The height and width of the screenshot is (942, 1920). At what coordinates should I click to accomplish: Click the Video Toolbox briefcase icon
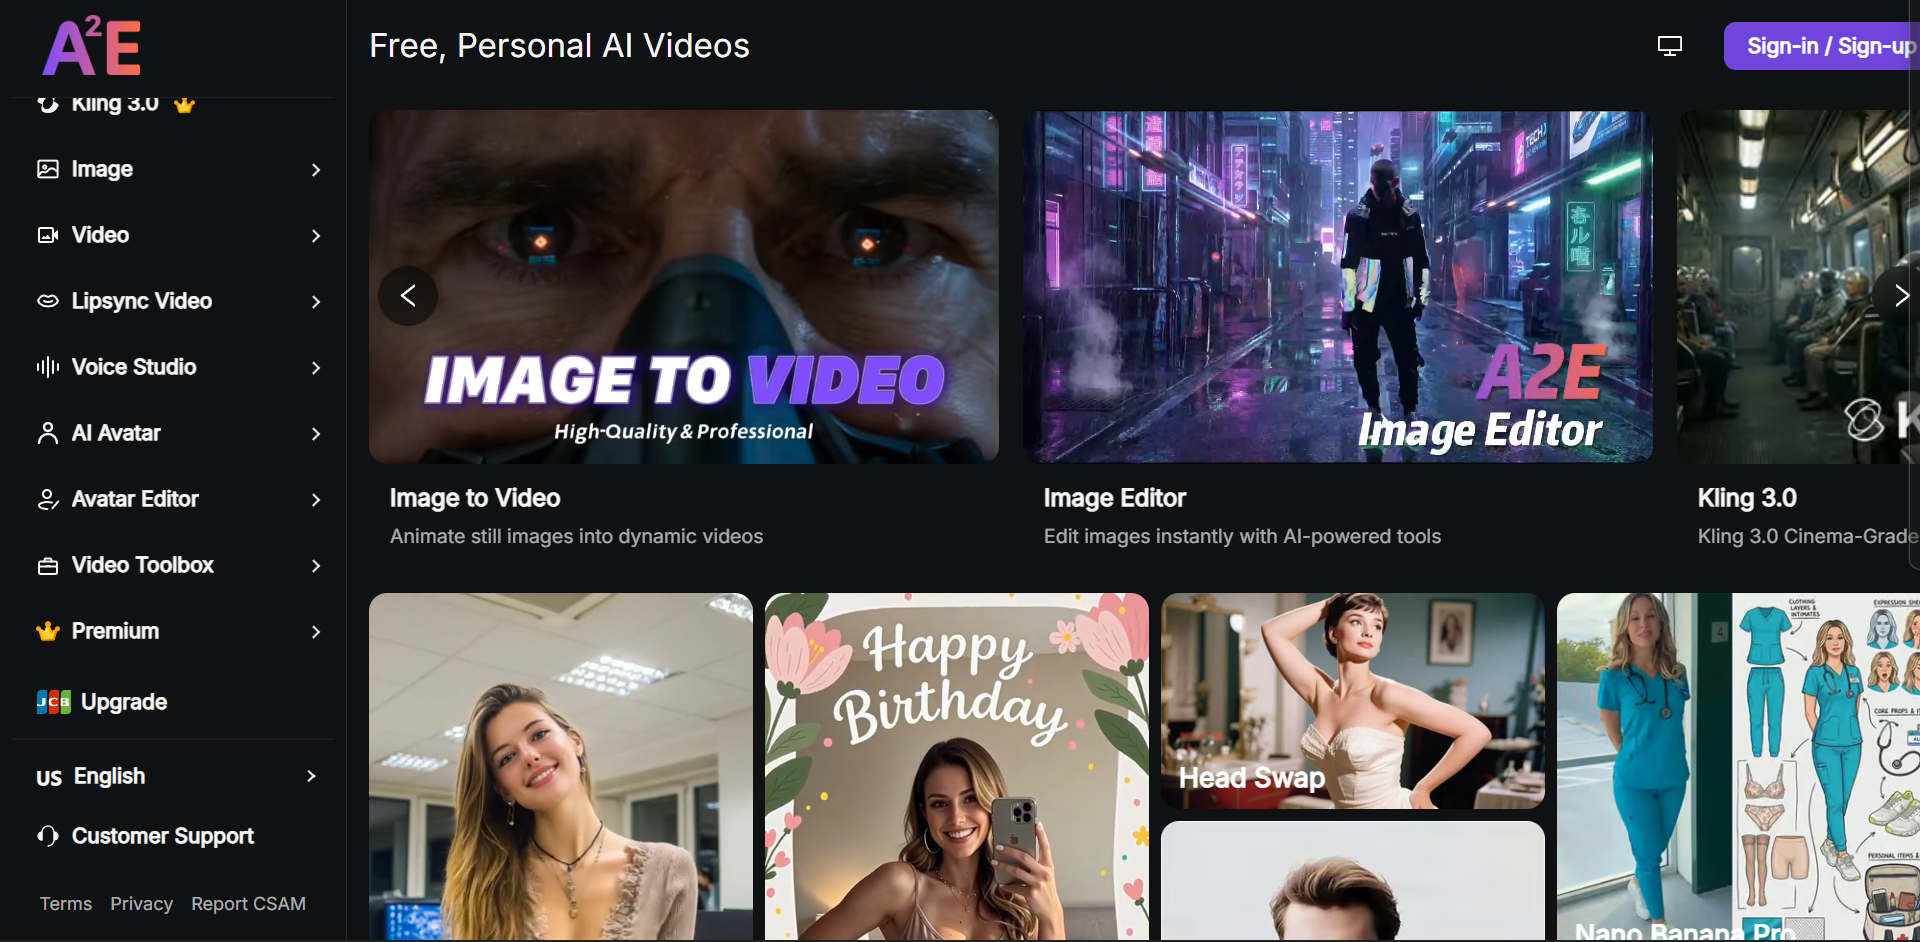[48, 566]
